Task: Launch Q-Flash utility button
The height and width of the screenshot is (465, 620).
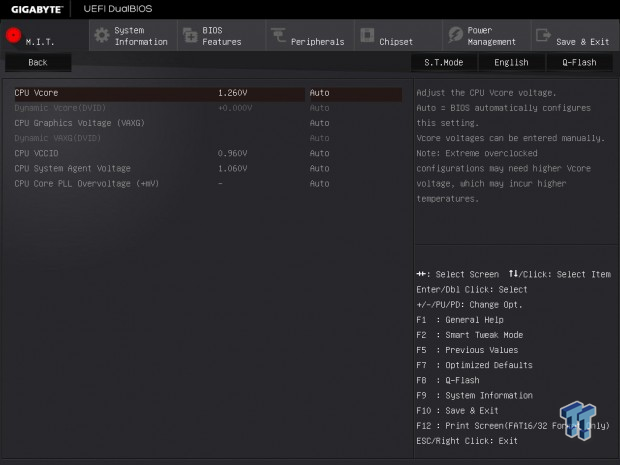Action: [x=579, y=62]
